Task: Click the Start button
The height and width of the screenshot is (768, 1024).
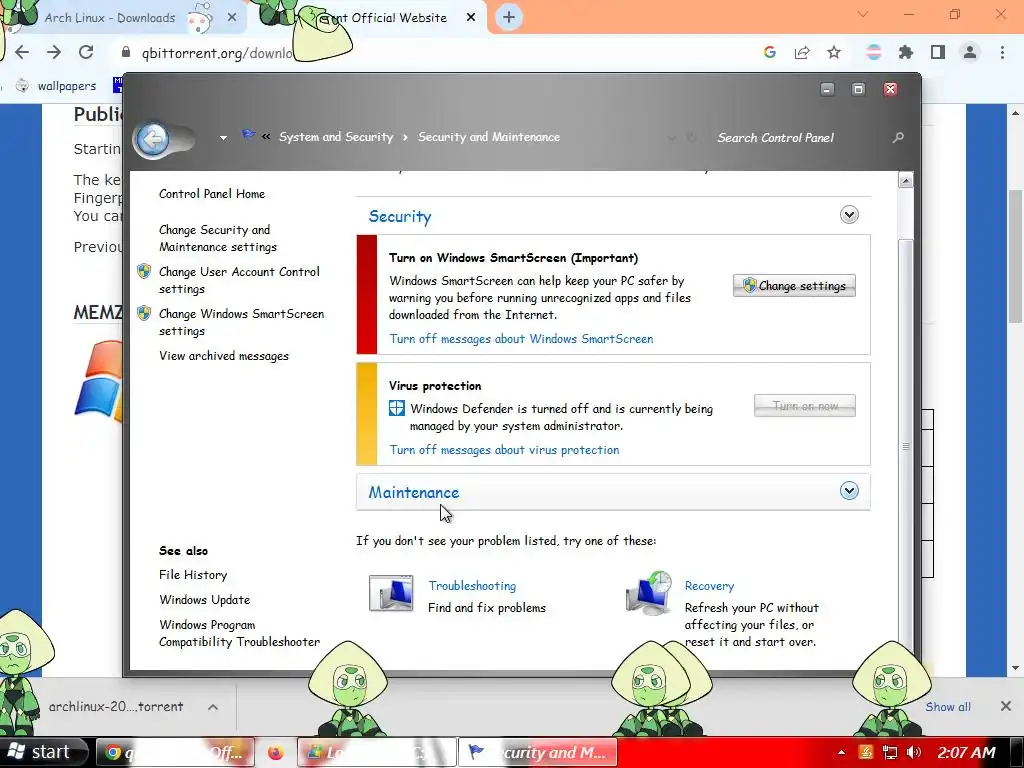Action: click(43, 752)
